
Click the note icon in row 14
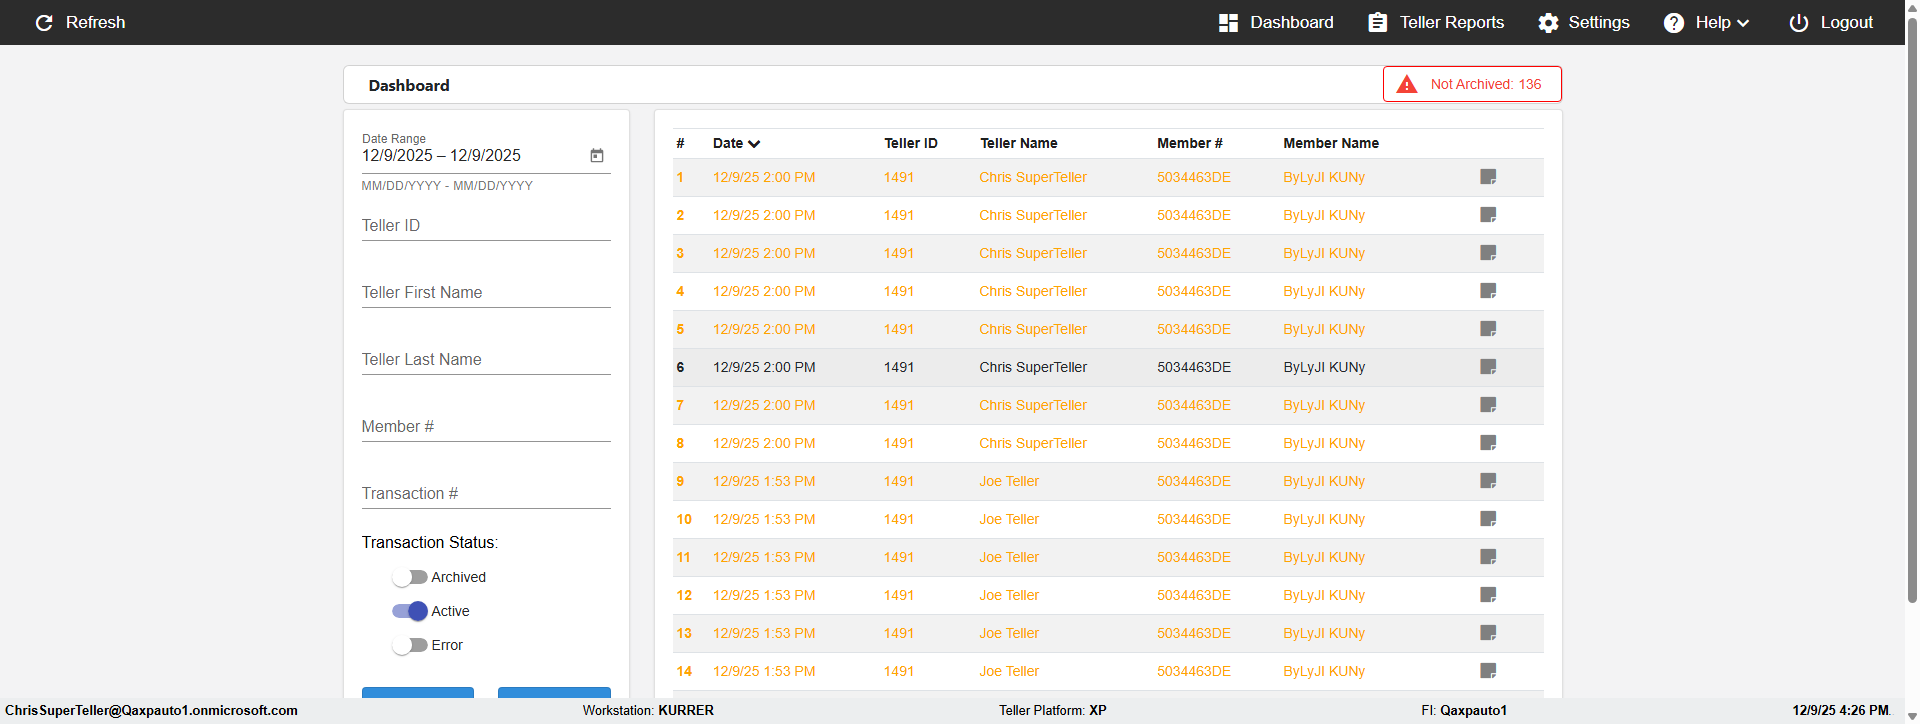(1488, 671)
